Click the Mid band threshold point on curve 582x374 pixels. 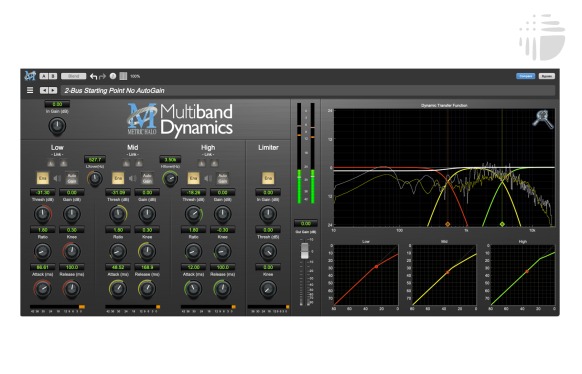(x=448, y=272)
